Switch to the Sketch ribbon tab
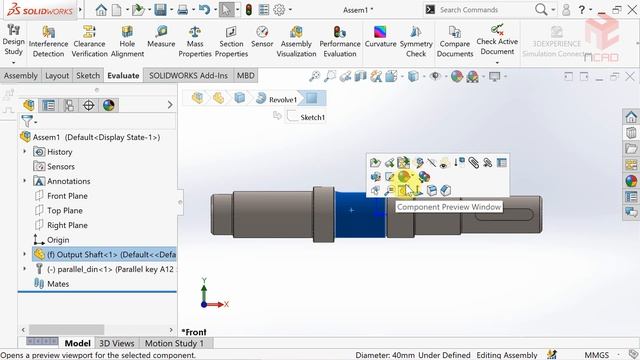The image size is (640, 360). [88, 76]
